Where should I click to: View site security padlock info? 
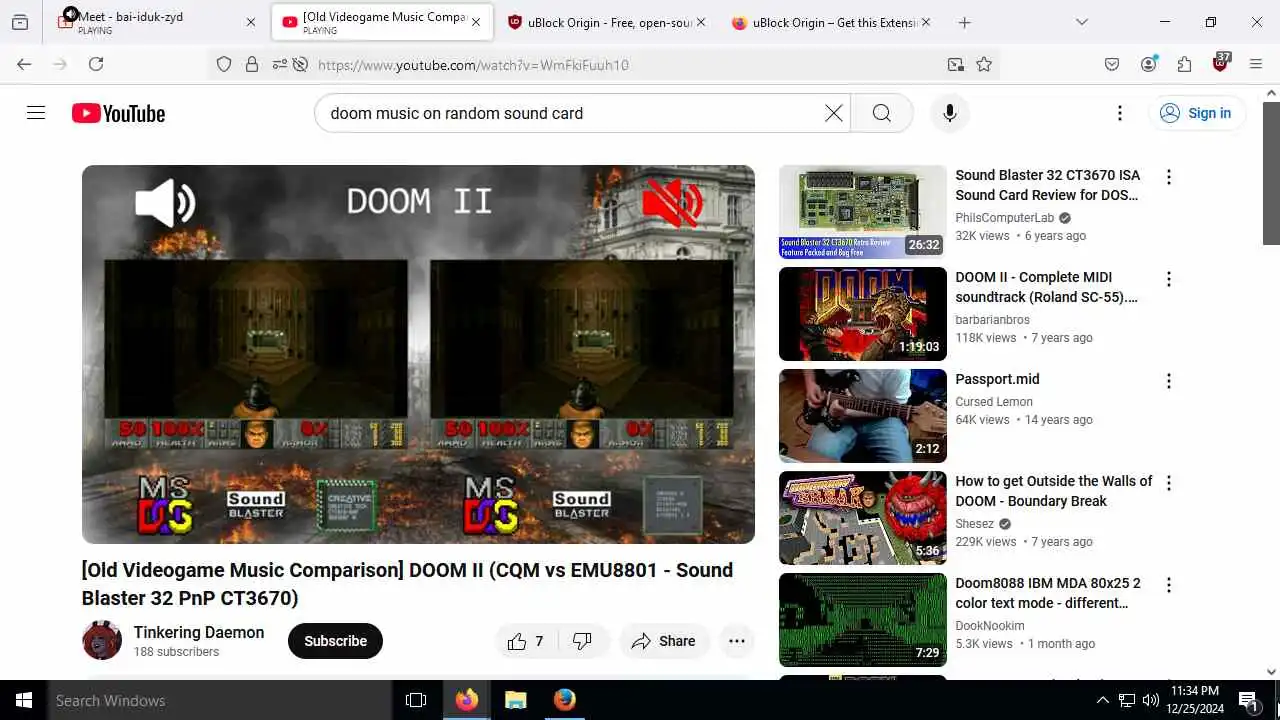coord(252,64)
